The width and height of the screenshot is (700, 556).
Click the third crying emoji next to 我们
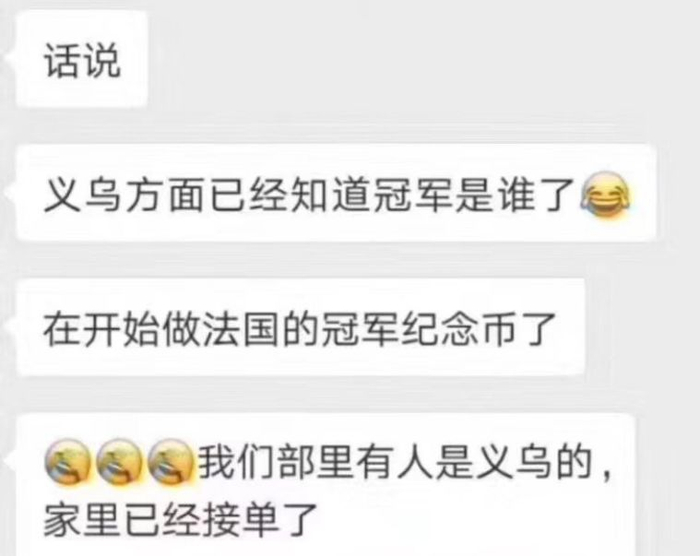[x=171, y=462]
